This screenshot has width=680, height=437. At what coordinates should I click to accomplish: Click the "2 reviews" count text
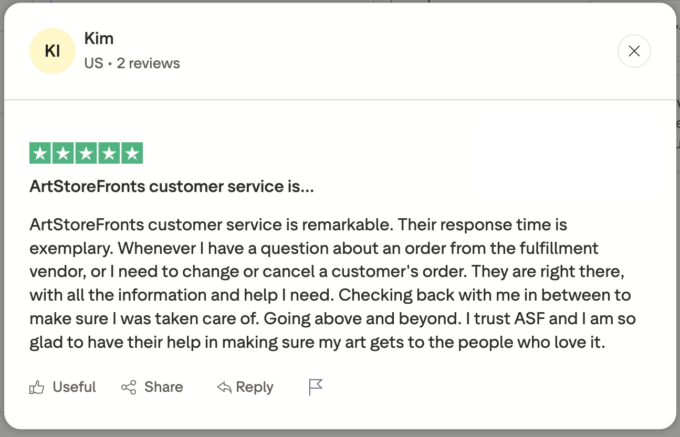[x=148, y=63]
